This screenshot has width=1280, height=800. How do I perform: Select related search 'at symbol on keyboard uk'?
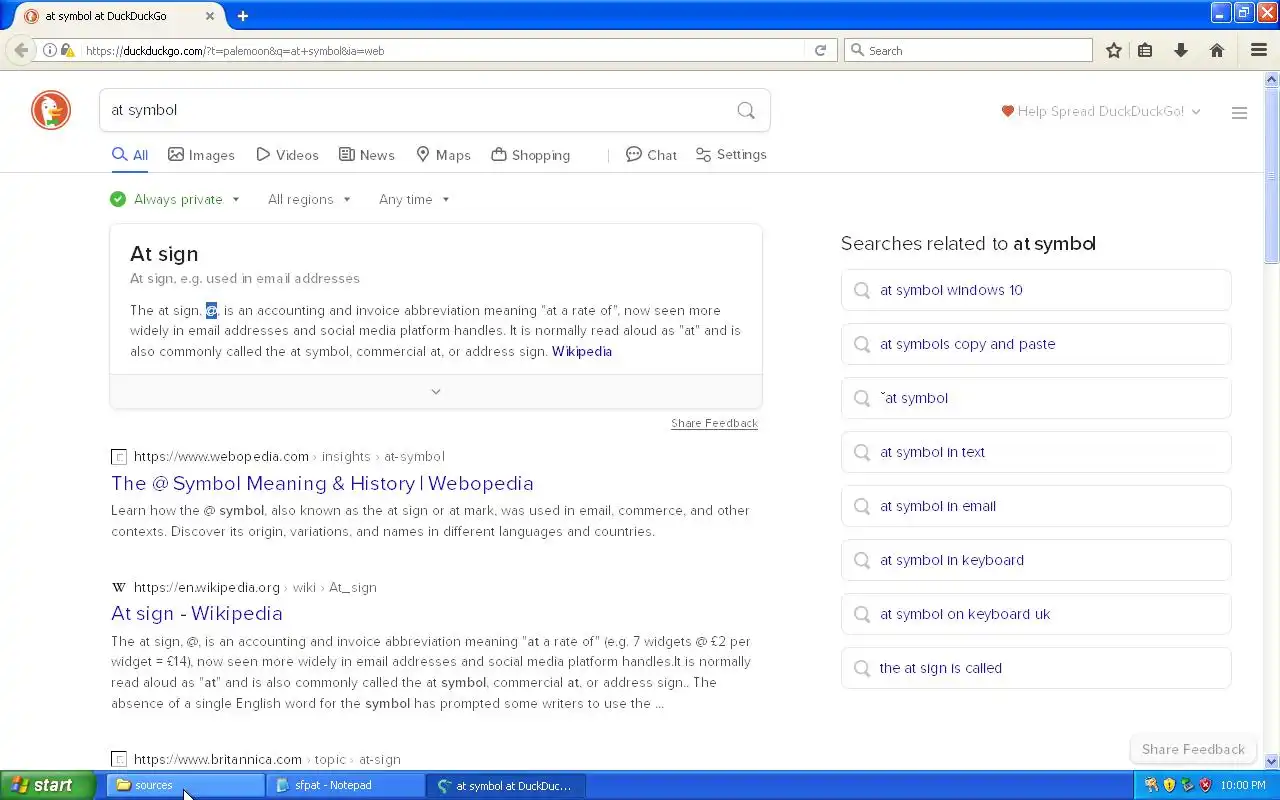click(1036, 614)
